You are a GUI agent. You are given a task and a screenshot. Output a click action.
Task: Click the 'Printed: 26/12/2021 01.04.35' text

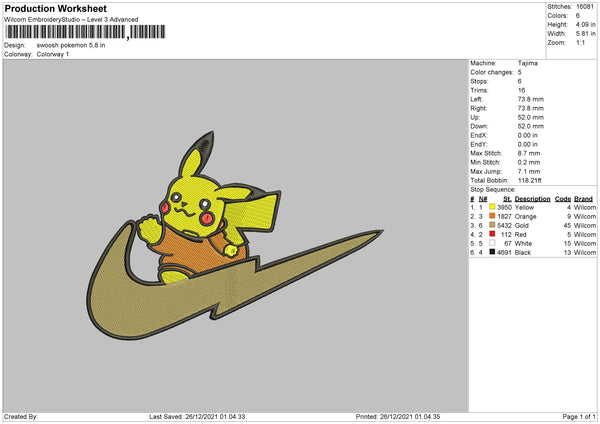tap(398, 417)
